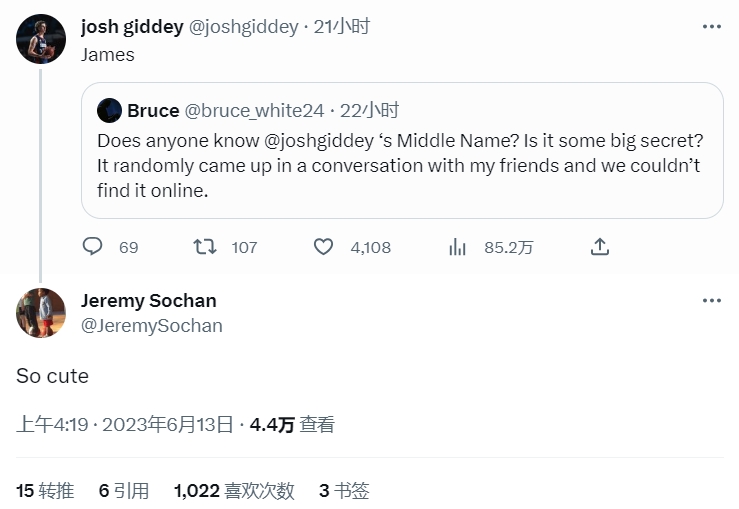
Task: Click the reply icon under josh giddey's tweet
Action: click(93, 247)
